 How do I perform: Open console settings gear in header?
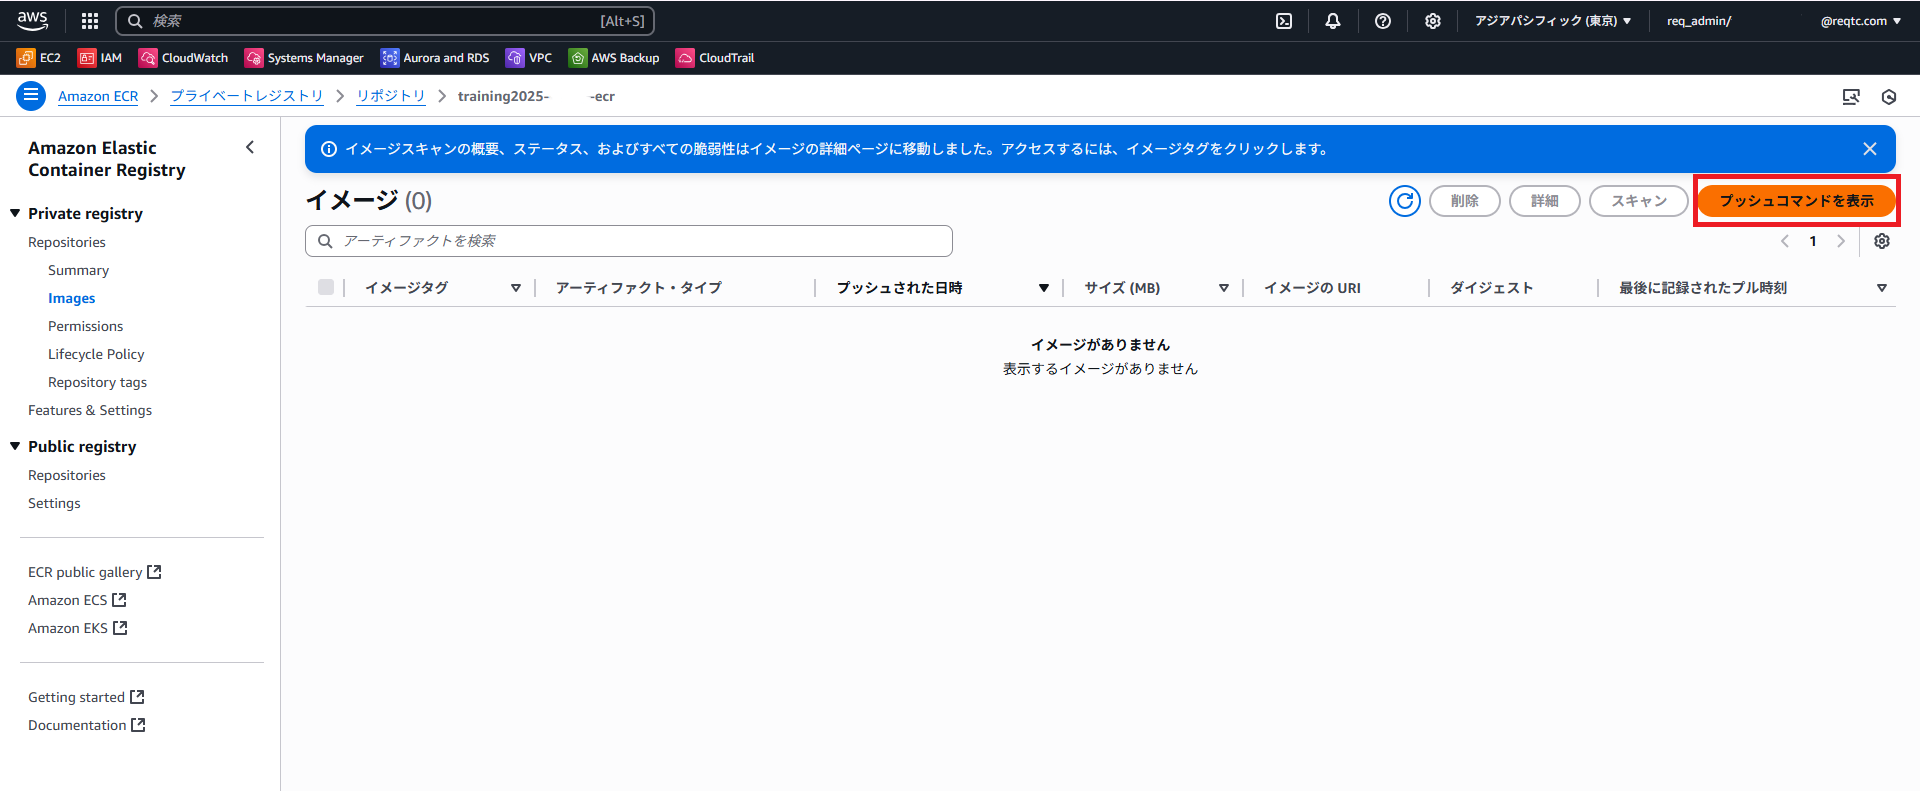click(x=1433, y=21)
